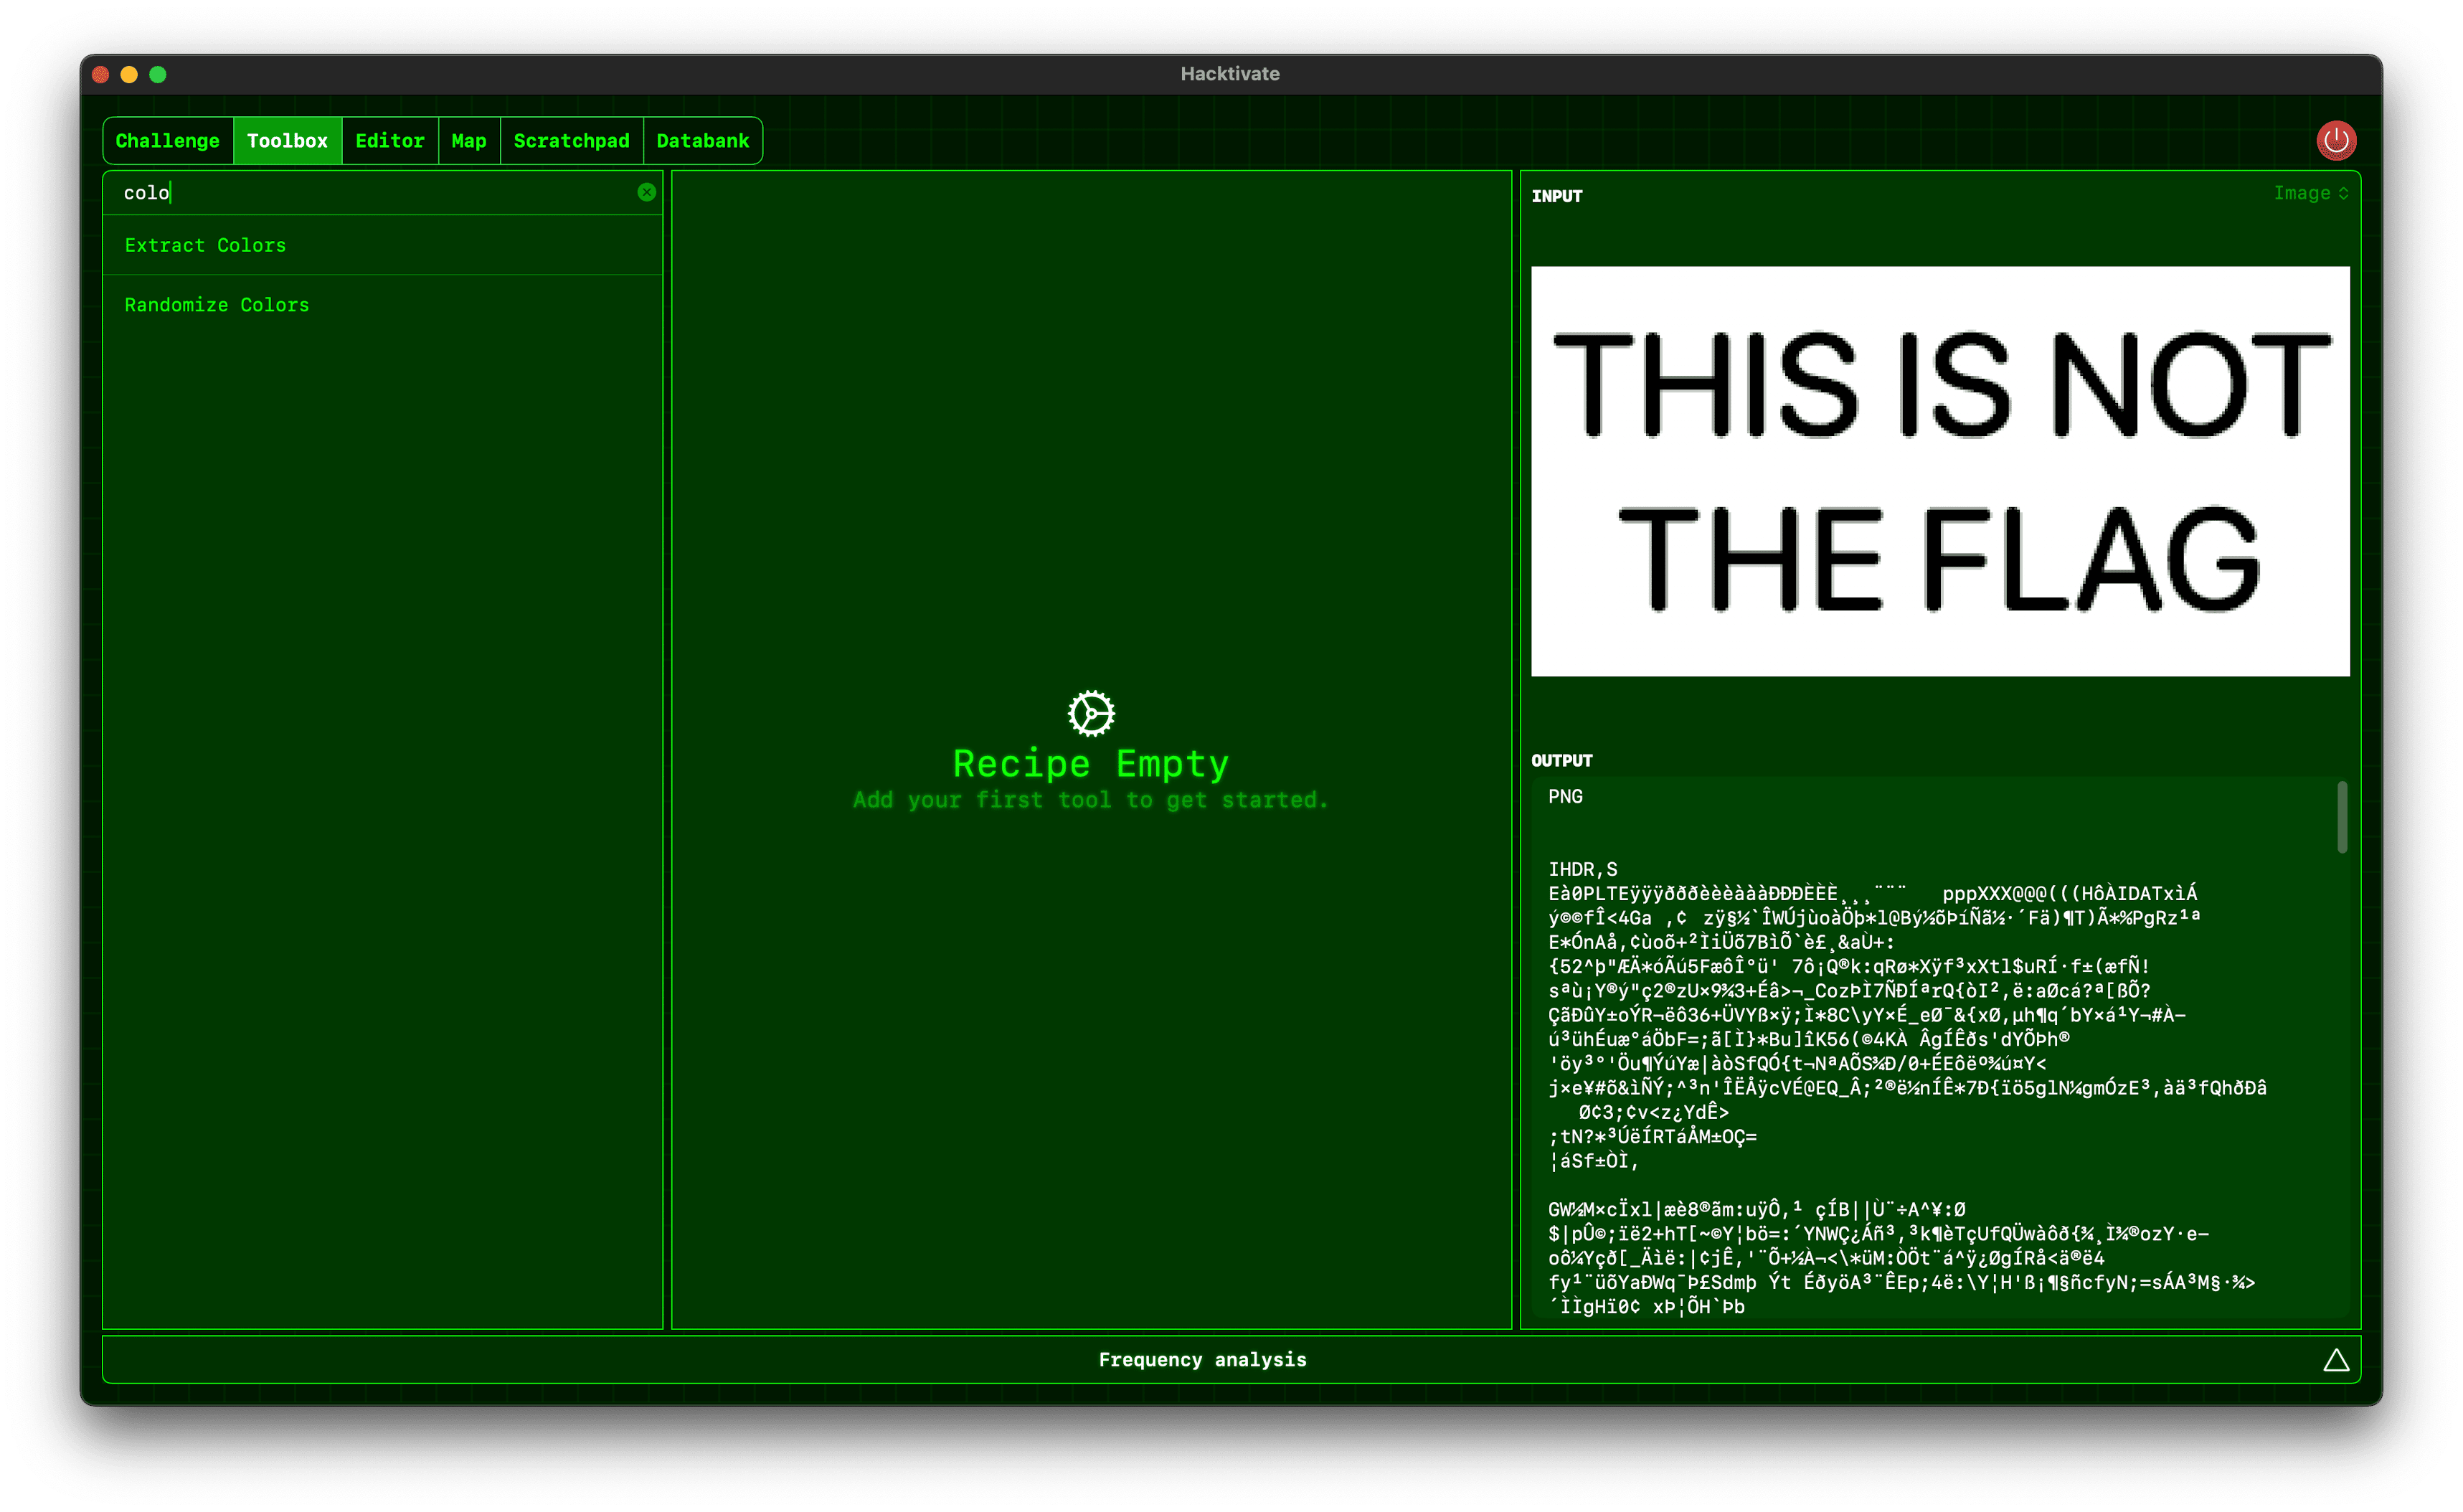Clear the search field with x icon

pyautogui.click(x=647, y=192)
